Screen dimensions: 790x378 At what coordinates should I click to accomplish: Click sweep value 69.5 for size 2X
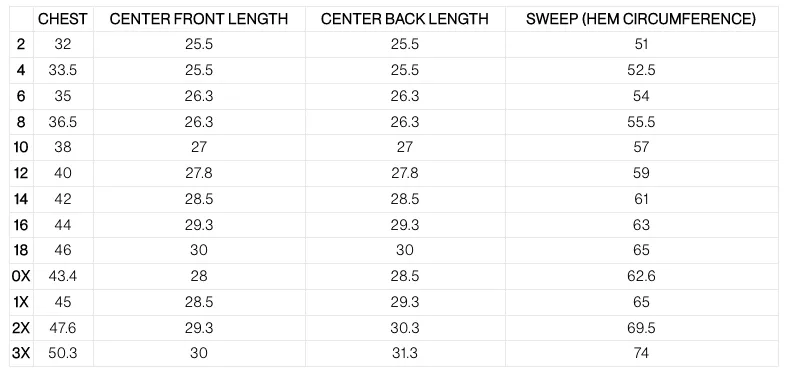tap(641, 328)
